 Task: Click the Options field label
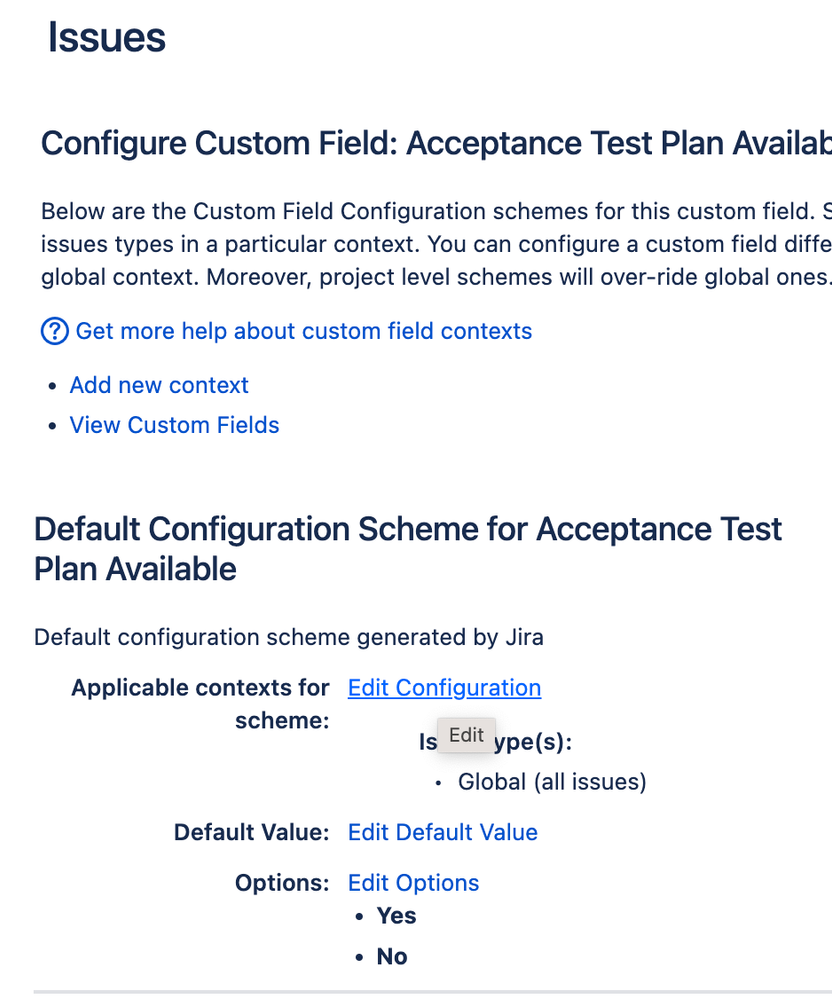281,883
